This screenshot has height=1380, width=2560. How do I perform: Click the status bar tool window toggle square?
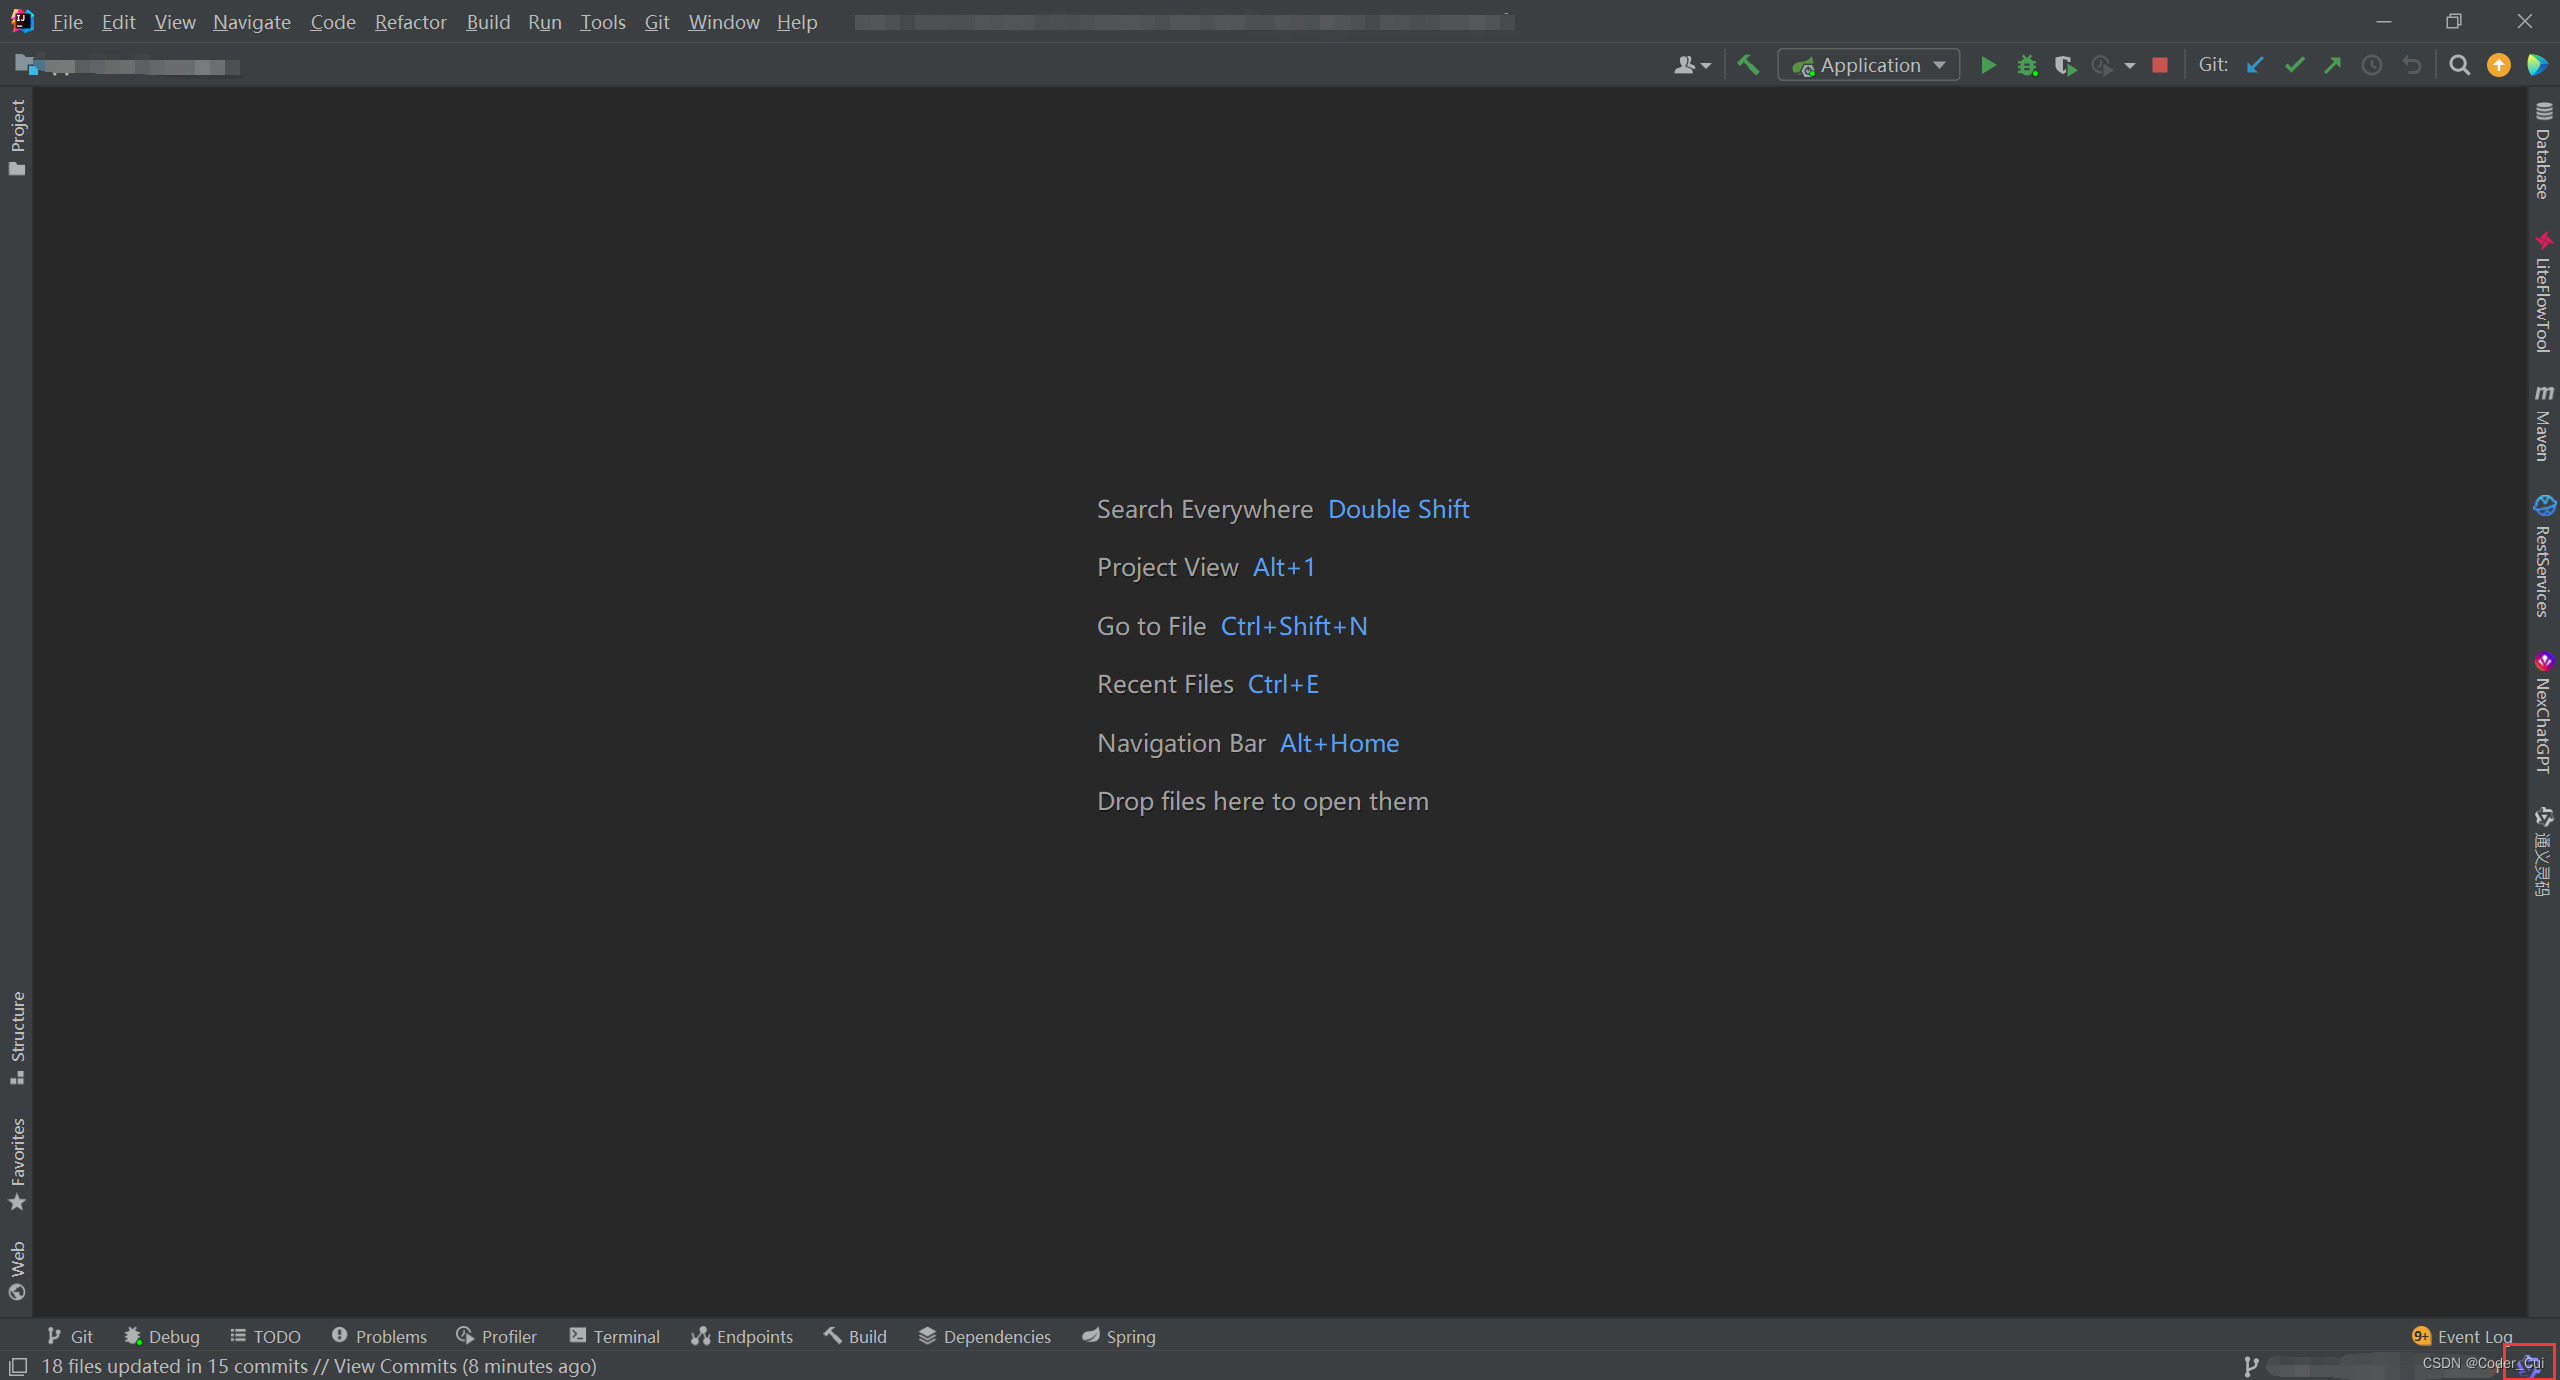(18, 1366)
